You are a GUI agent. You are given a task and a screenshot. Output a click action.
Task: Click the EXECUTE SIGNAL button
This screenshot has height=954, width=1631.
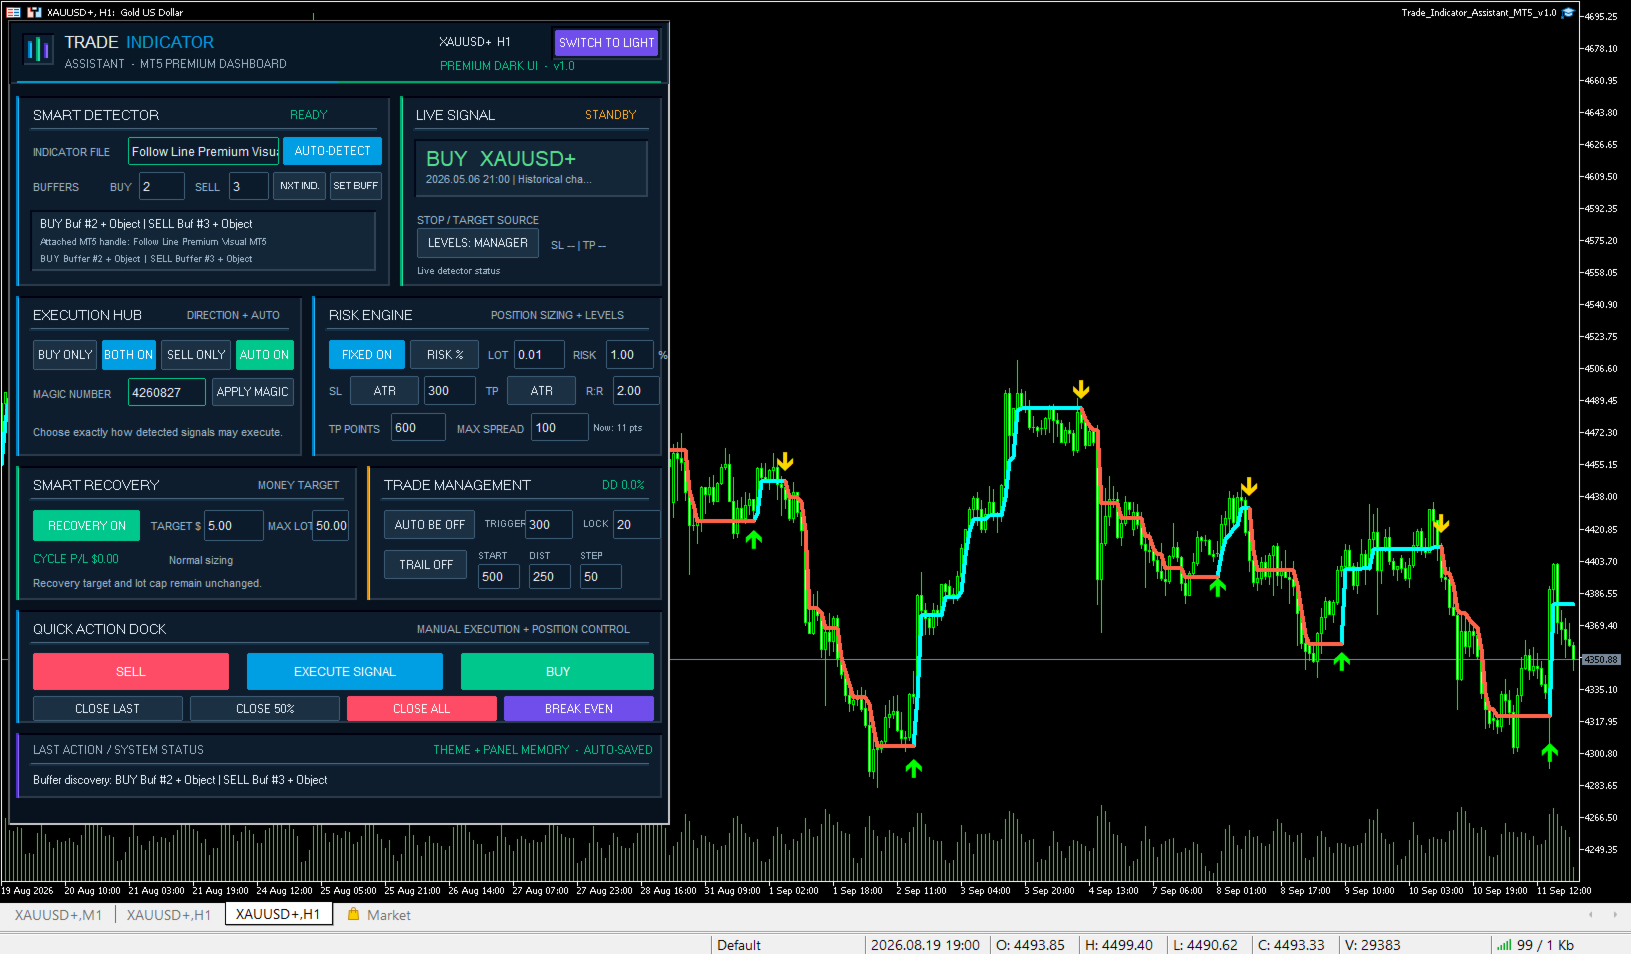click(345, 672)
